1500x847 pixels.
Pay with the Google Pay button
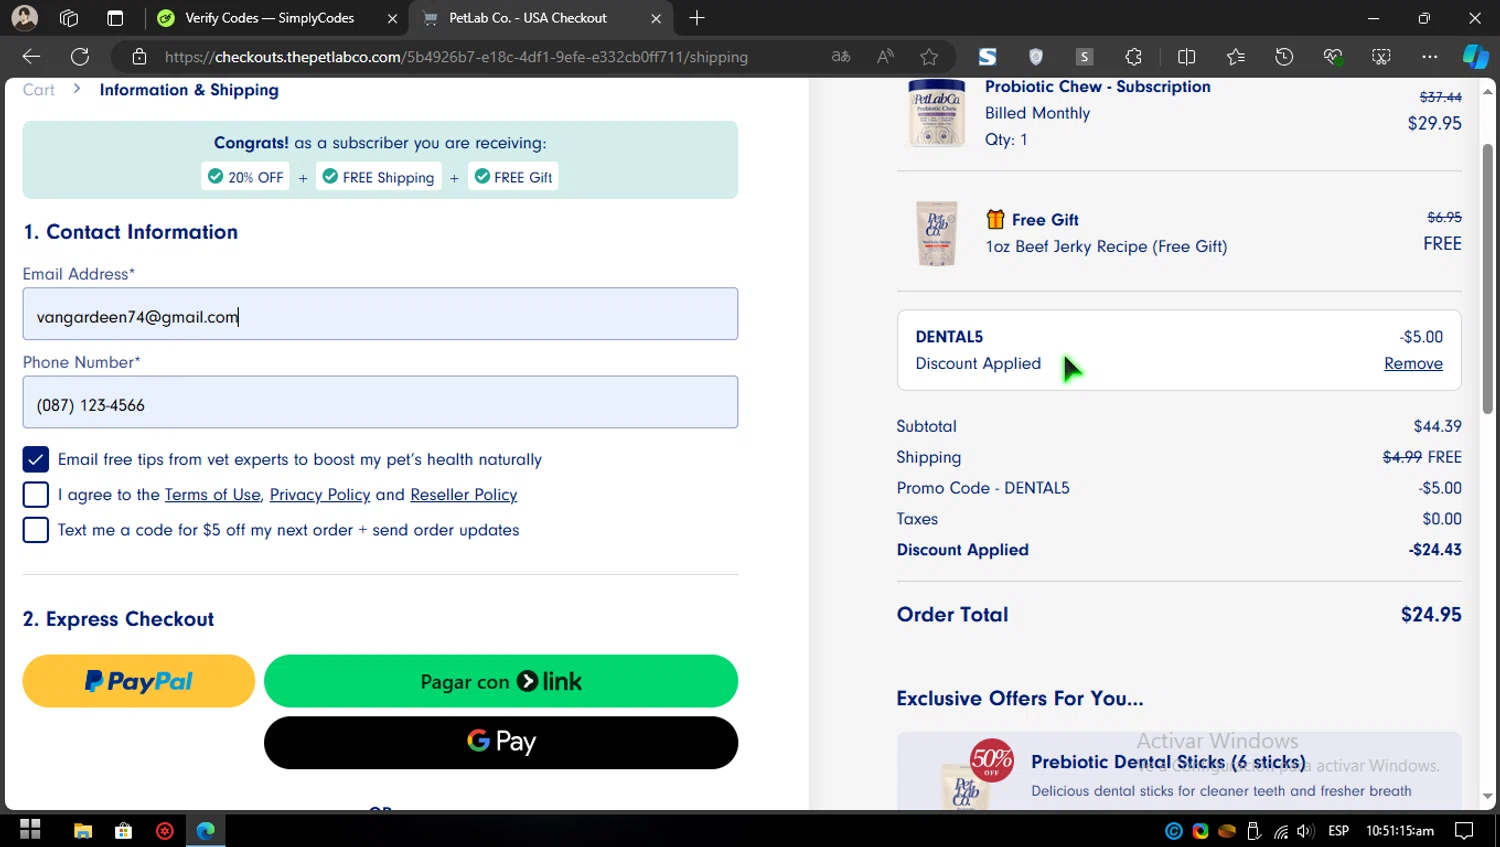coord(501,742)
